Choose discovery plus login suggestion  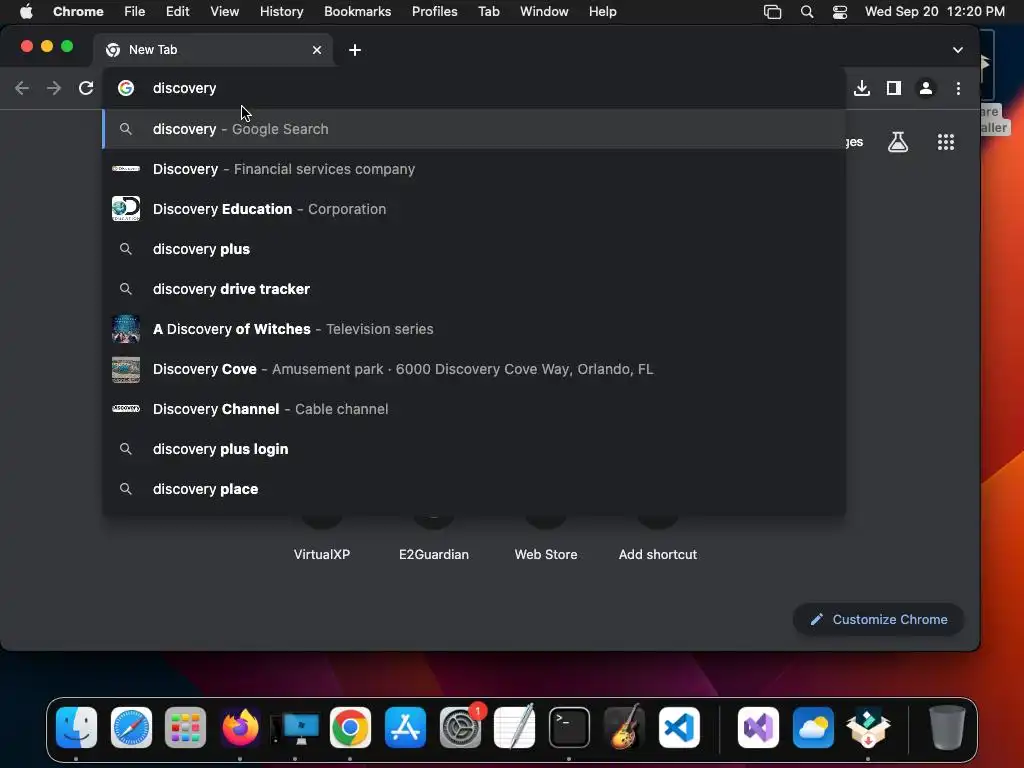[x=474, y=449]
